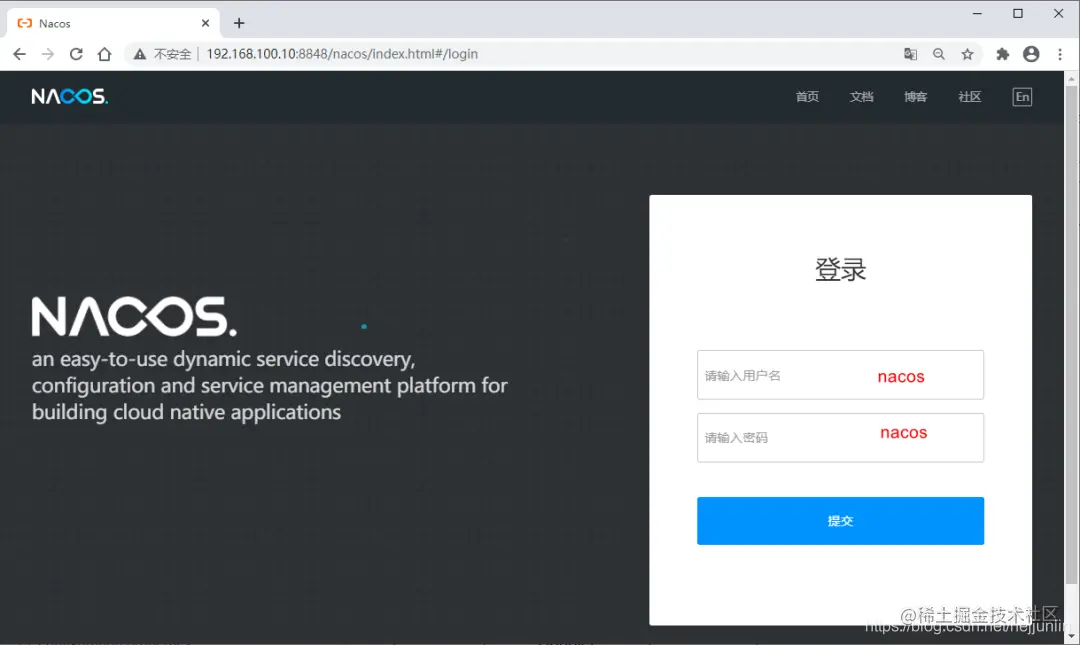Screen dimensions: 1080x645
Task: Open the Chrome three-dot menu
Action: pyautogui.click(x=1060, y=54)
